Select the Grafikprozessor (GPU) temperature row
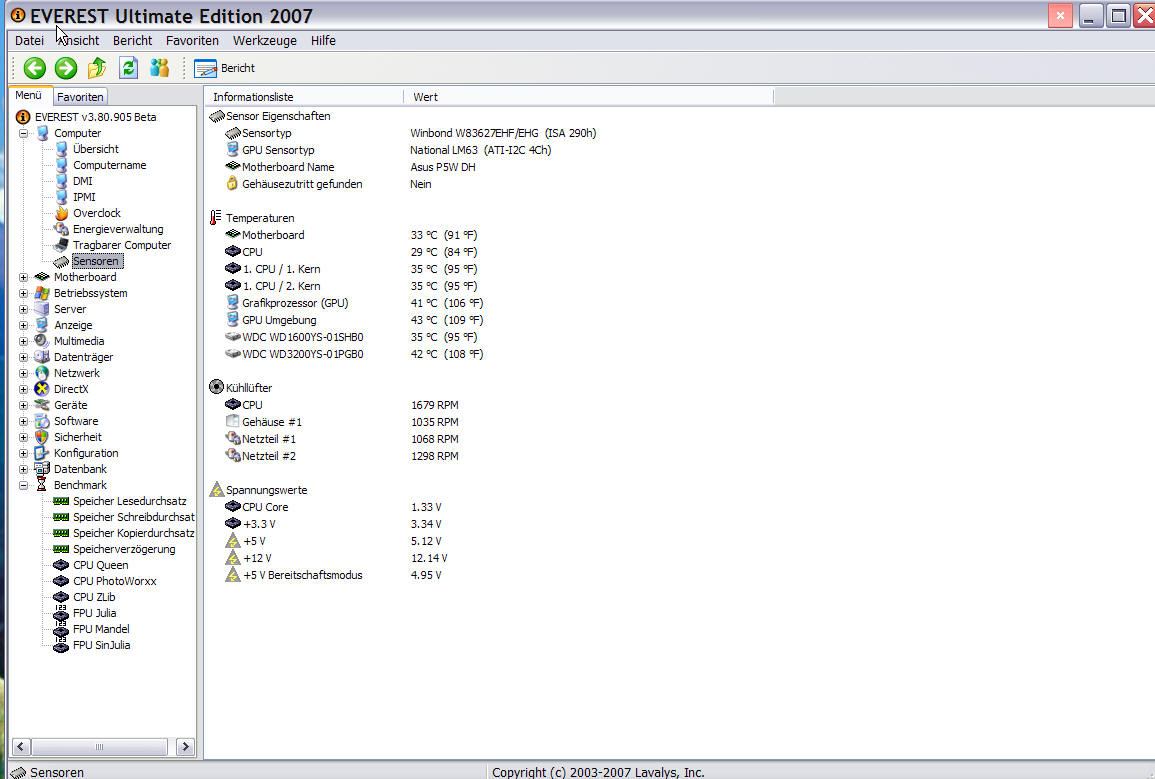1155x779 pixels. tap(295, 303)
